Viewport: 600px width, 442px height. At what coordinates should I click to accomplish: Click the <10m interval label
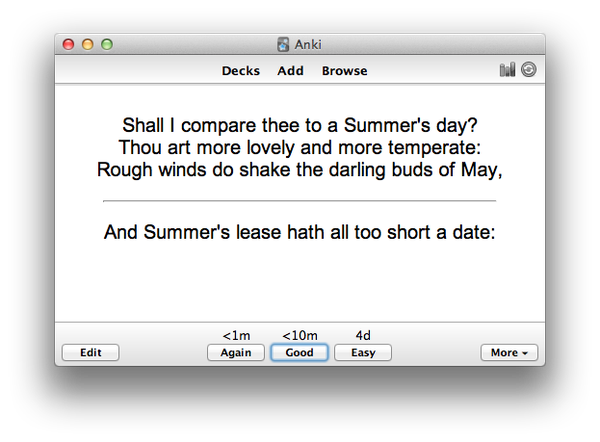299,336
